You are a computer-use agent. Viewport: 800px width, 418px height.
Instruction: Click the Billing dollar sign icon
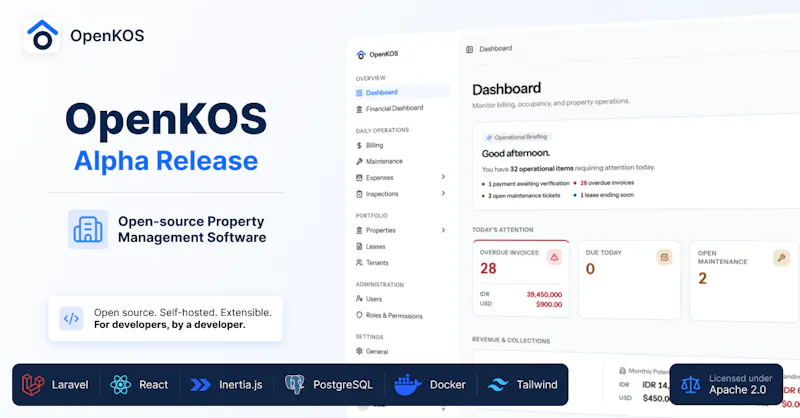coord(359,145)
